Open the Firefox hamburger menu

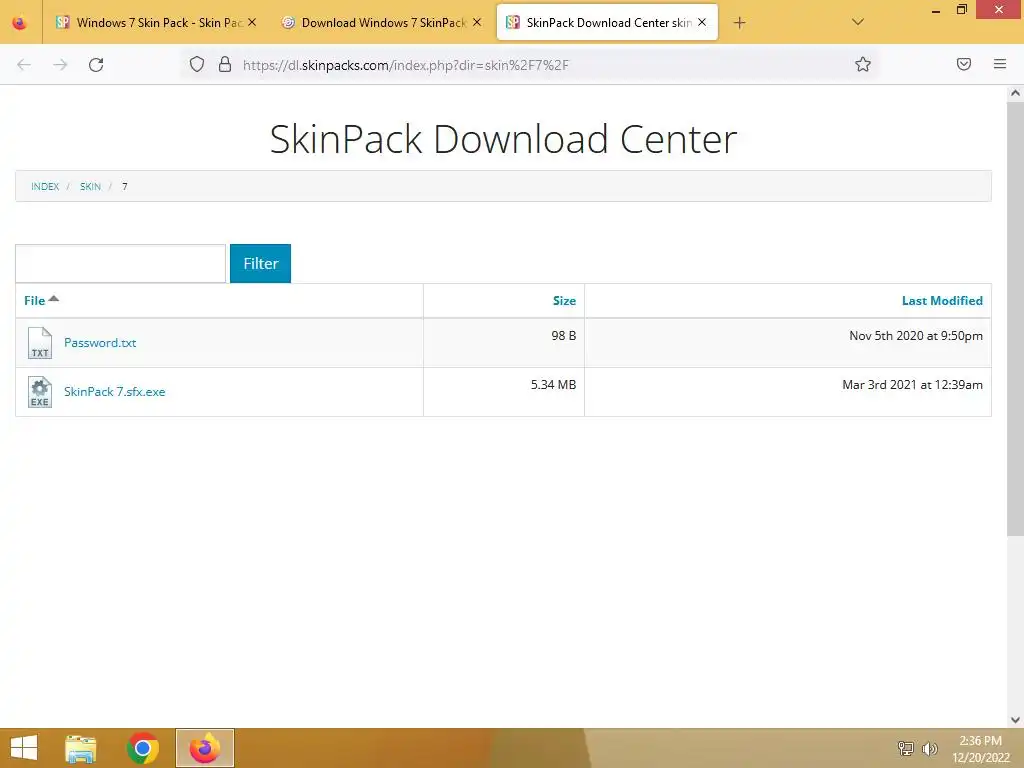1000,64
